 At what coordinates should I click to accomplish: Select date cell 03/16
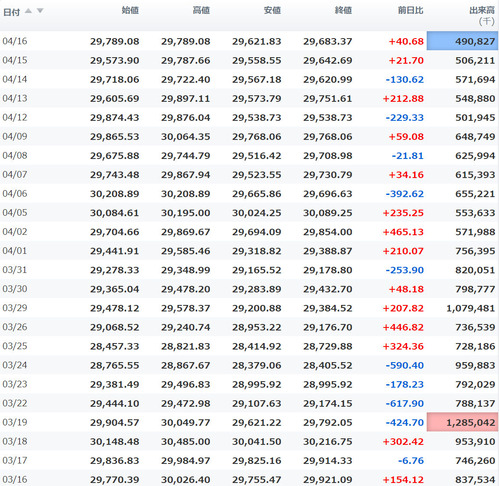15,479
